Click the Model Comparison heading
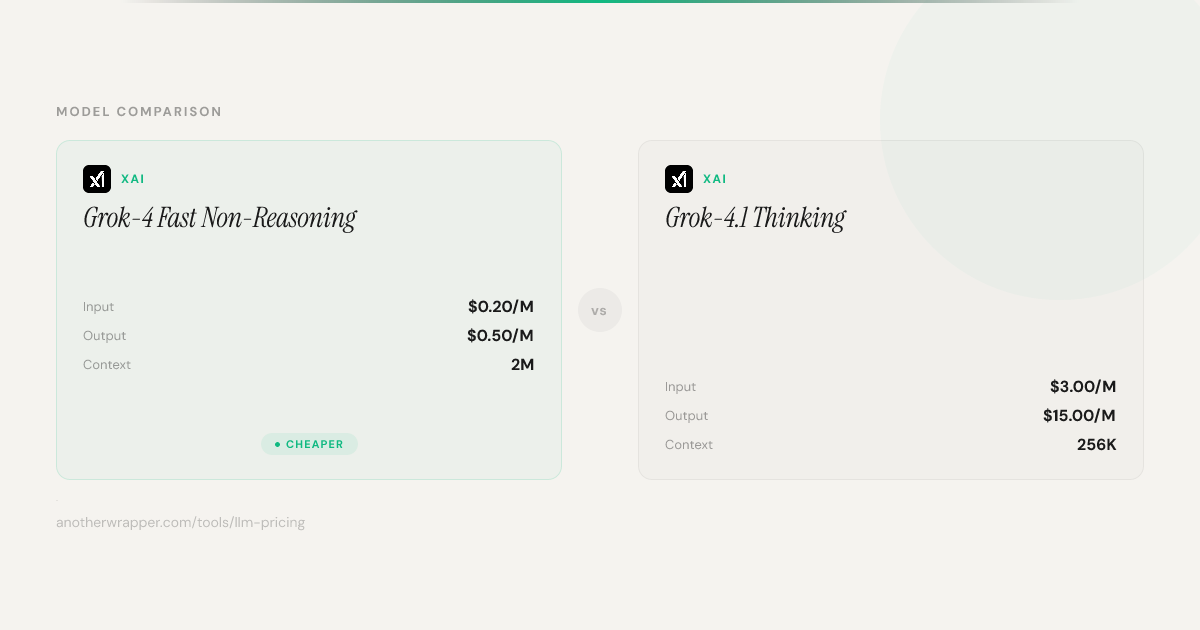Screen dimensions: 1200x630 click(139, 112)
